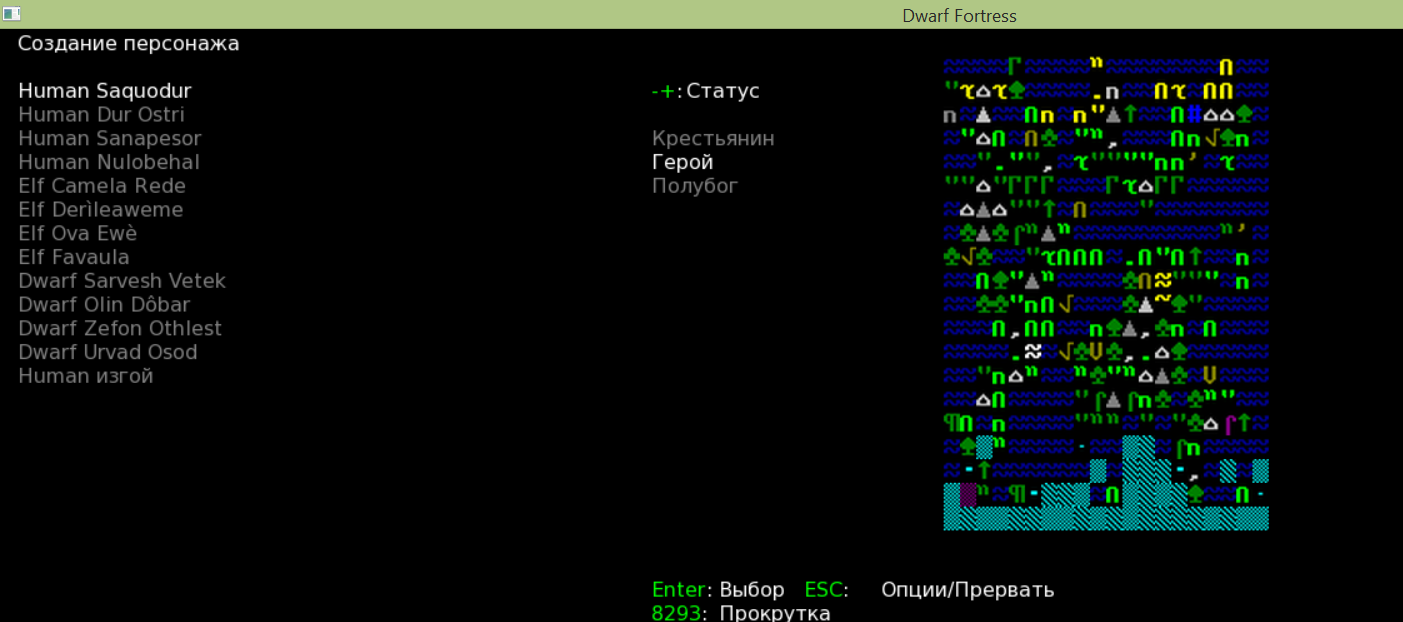Click the Dwarf Fortress window title
Image resolution: width=1403 pixels, height=622 pixels.
959,15
